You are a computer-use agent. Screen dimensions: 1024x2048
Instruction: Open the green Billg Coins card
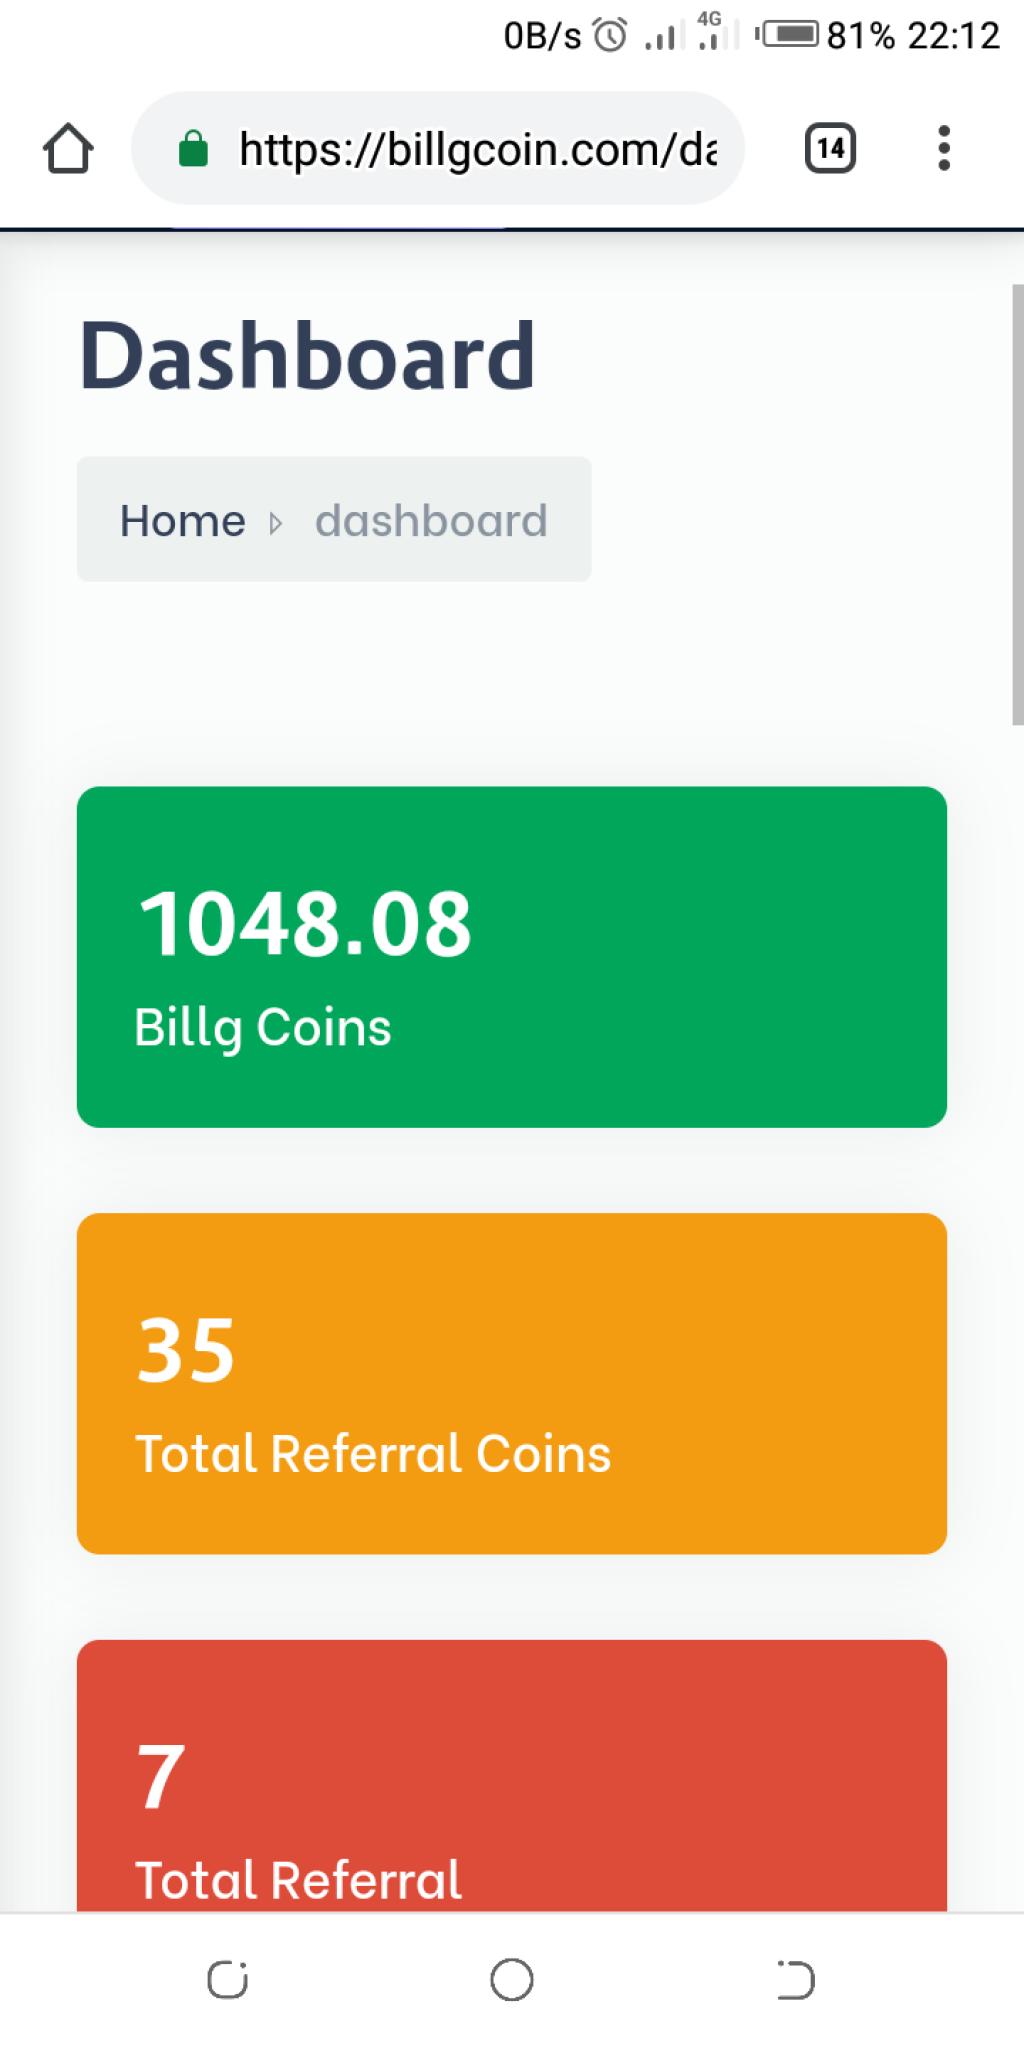(x=512, y=957)
